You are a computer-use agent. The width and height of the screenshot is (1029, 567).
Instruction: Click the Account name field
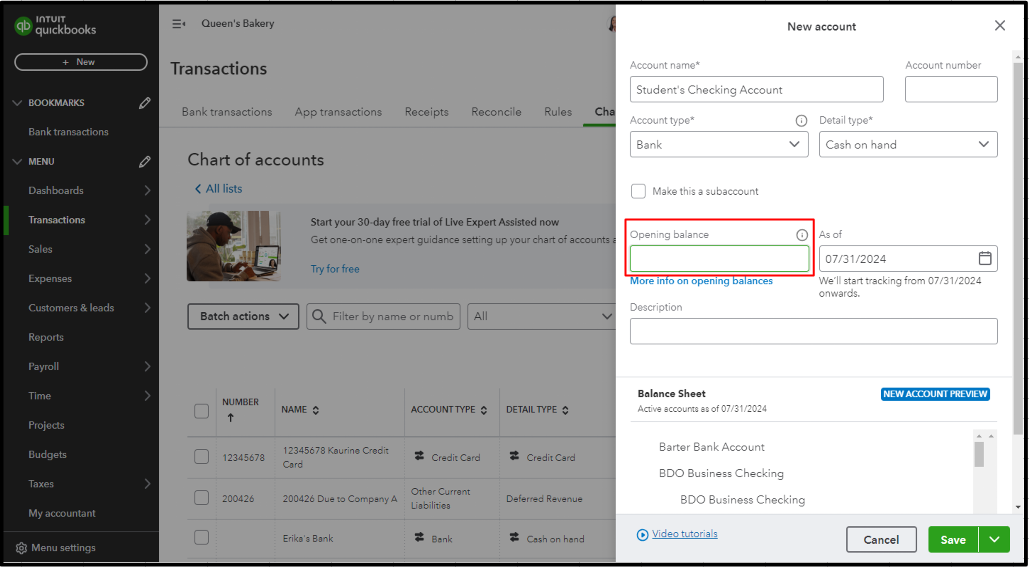point(757,89)
